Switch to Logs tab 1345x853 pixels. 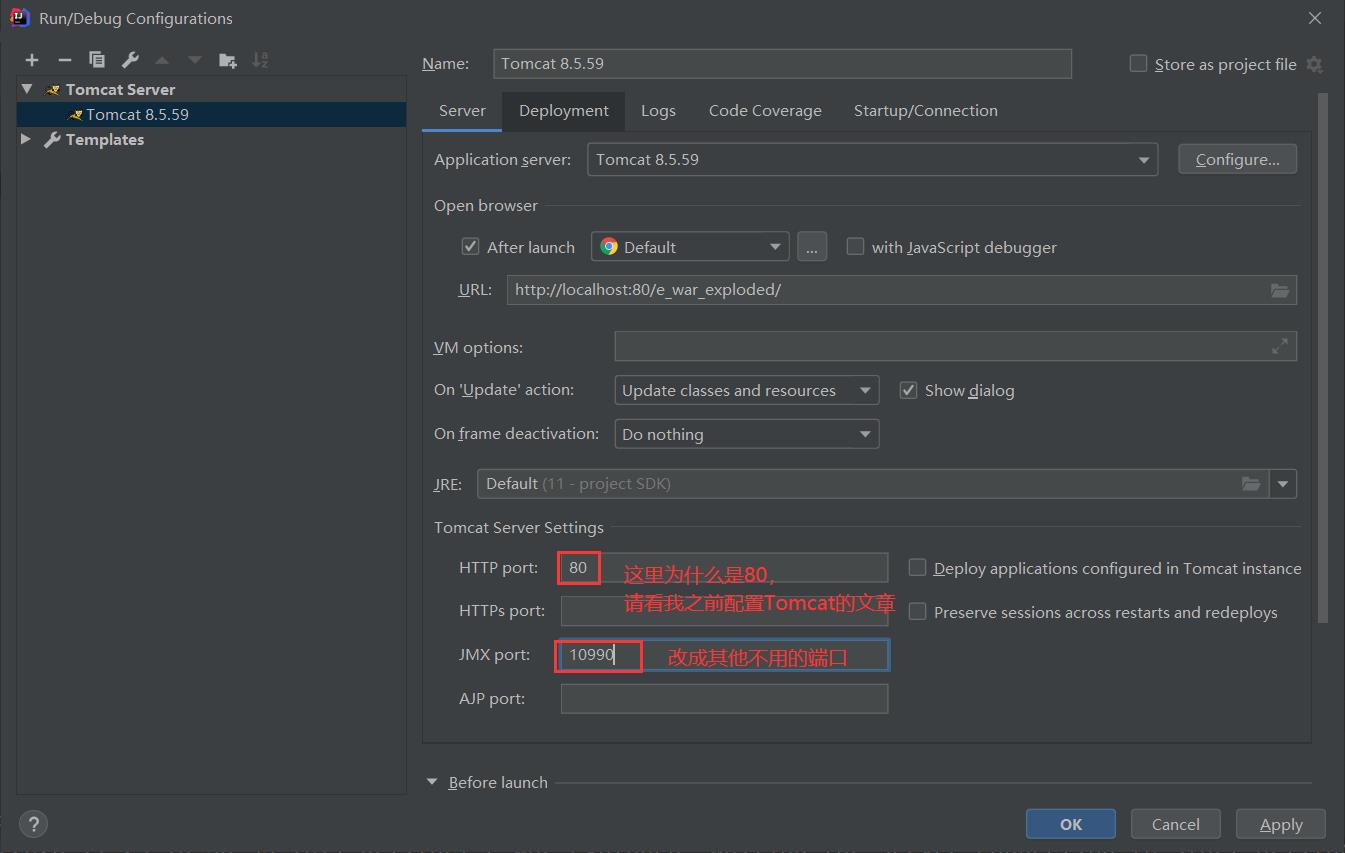pyautogui.click(x=658, y=111)
